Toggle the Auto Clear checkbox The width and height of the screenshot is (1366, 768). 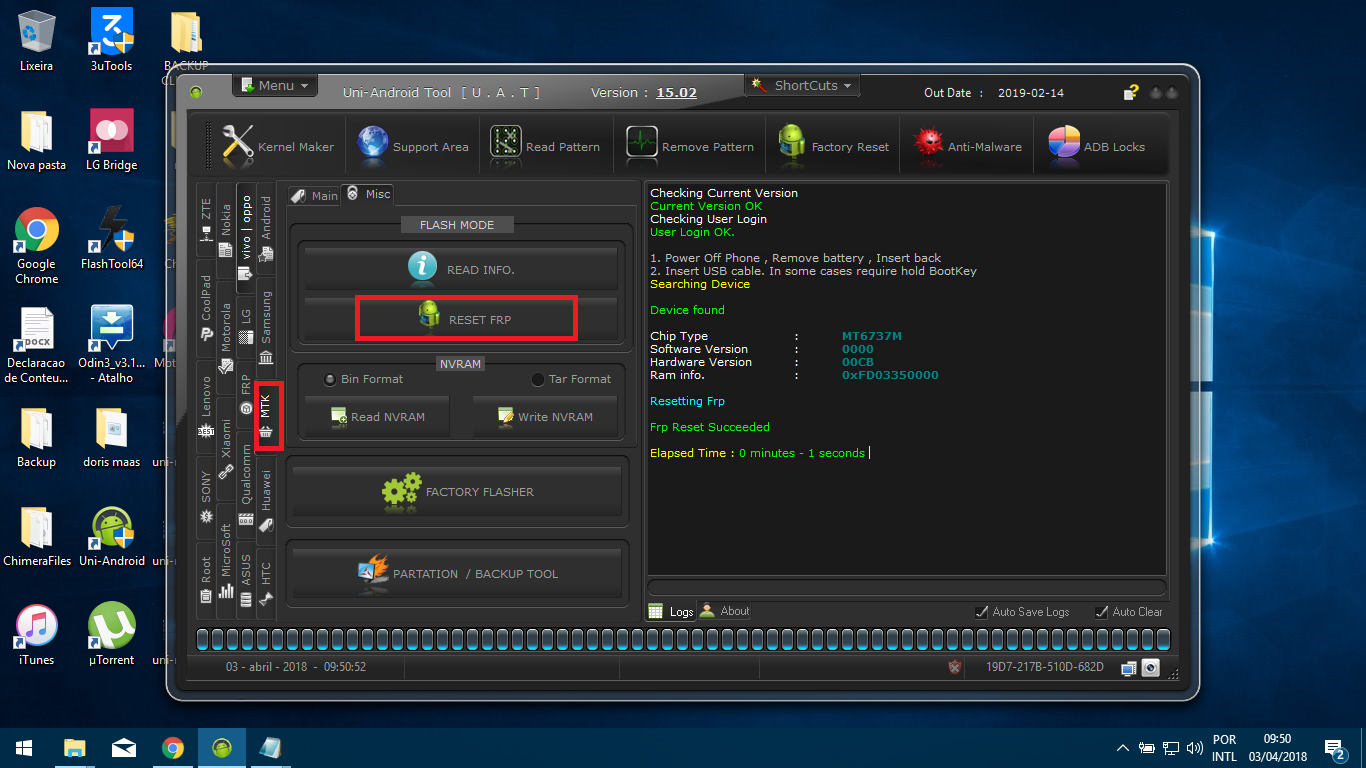coord(1129,612)
